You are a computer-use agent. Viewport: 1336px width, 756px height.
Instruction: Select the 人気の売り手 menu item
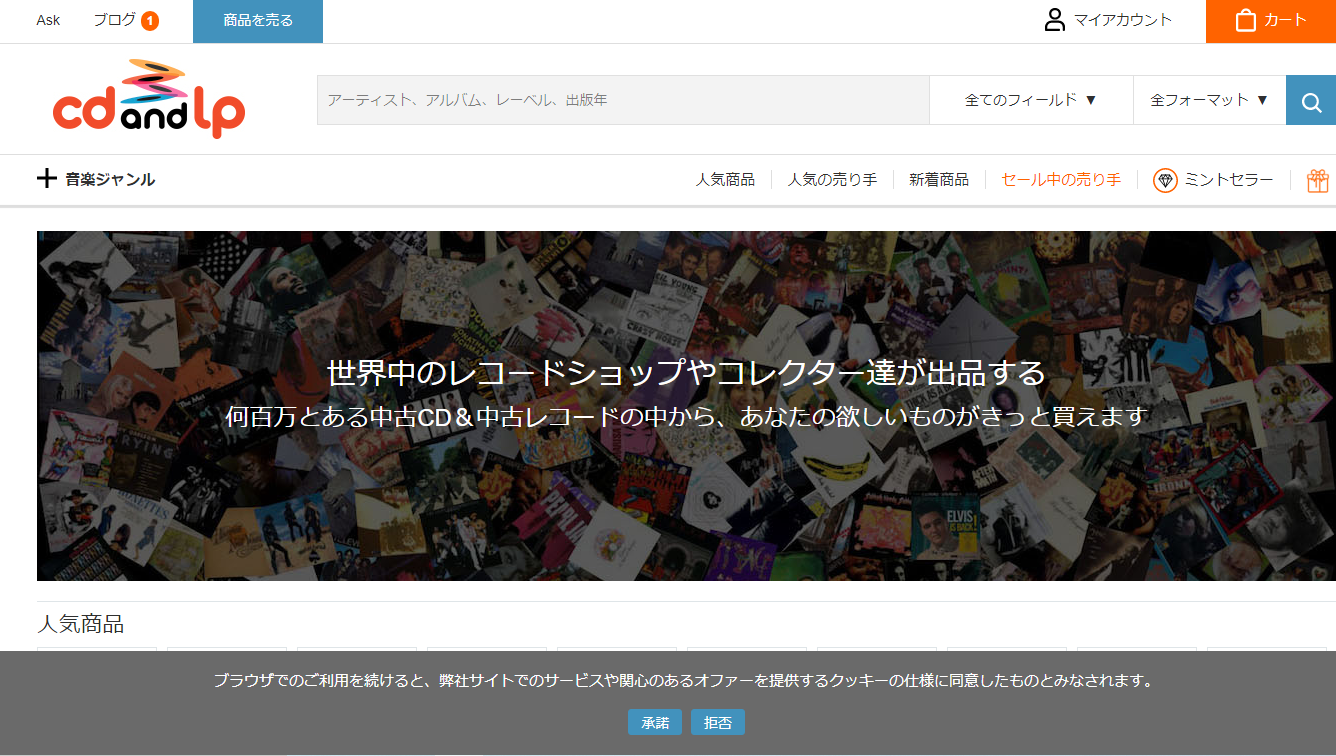click(x=832, y=180)
